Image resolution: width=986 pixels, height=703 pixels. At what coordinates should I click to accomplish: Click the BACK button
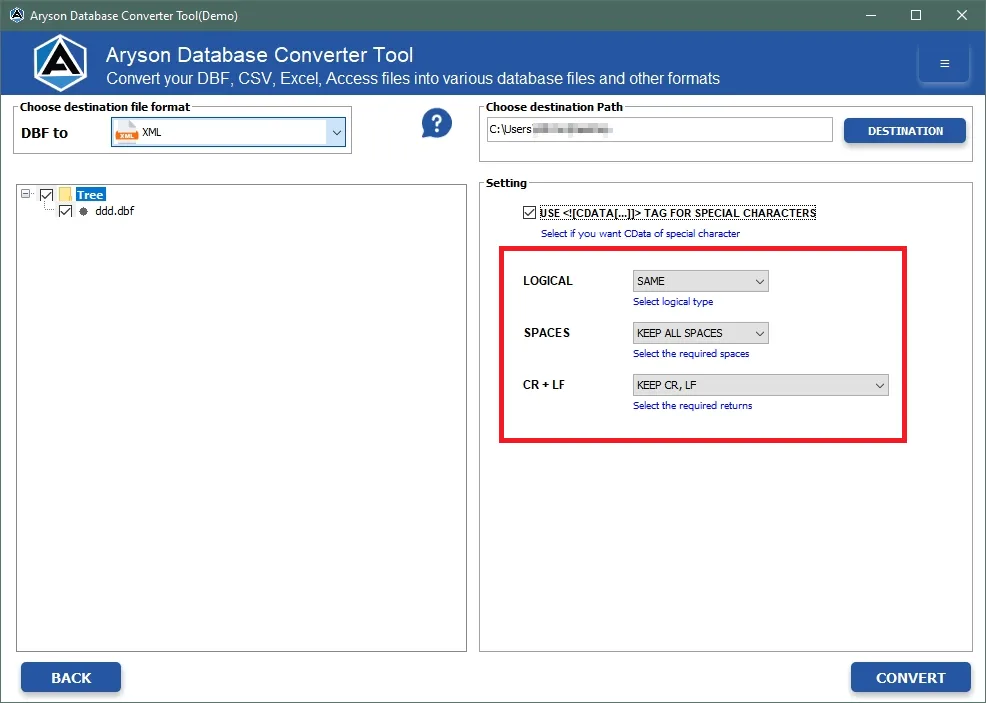click(71, 678)
